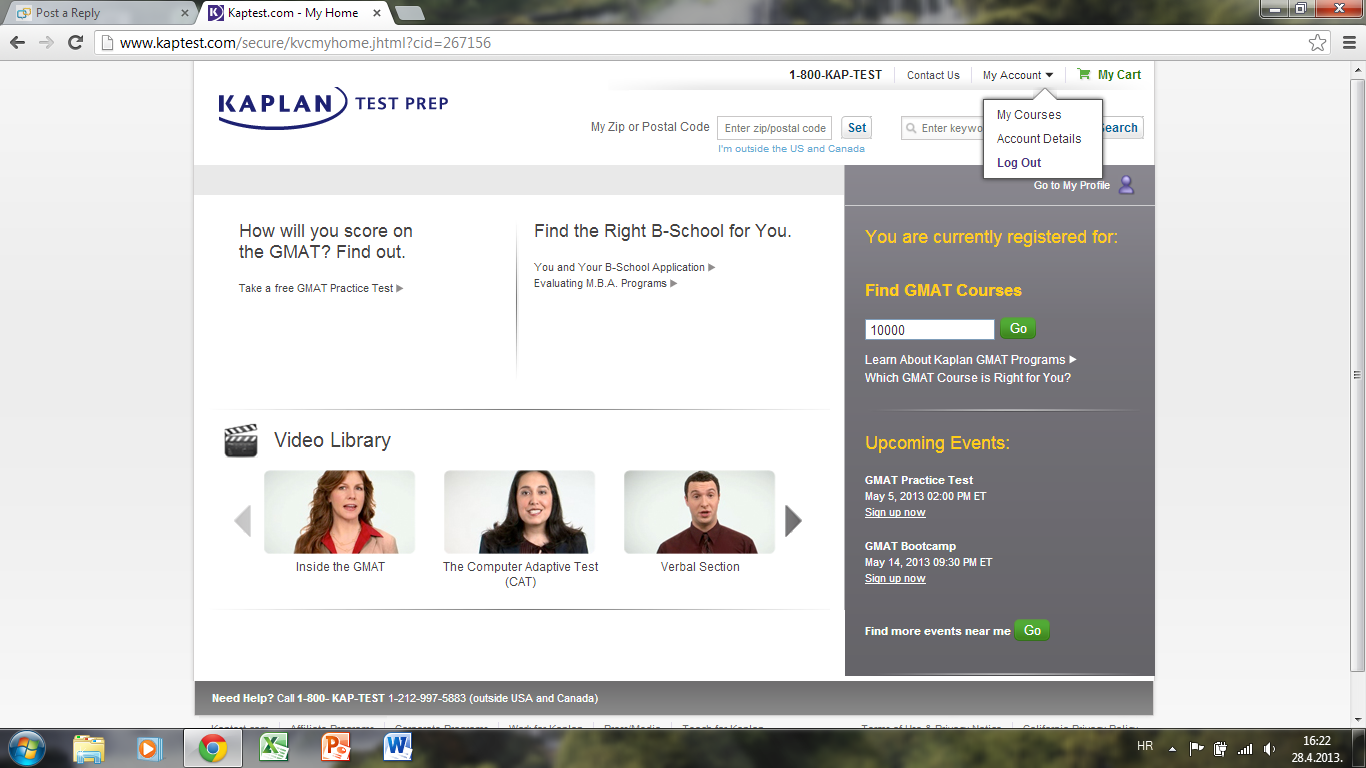Collapse the My Account dropdown
The width and height of the screenshot is (1366, 768).
(x=1018, y=75)
